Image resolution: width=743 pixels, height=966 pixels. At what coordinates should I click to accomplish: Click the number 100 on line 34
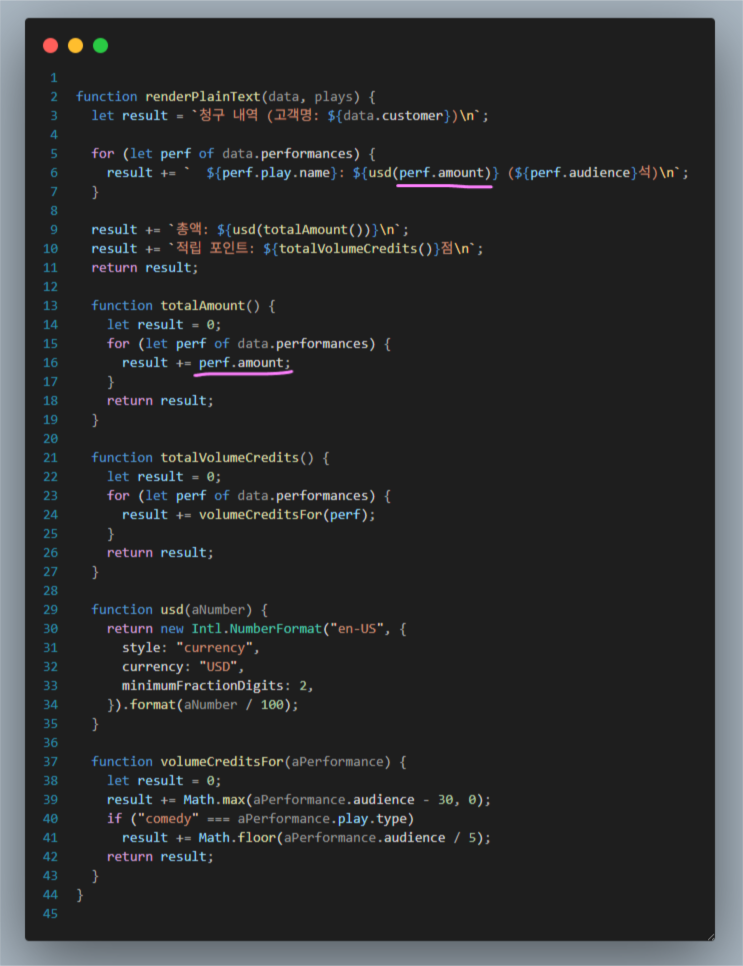[x=272, y=705]
